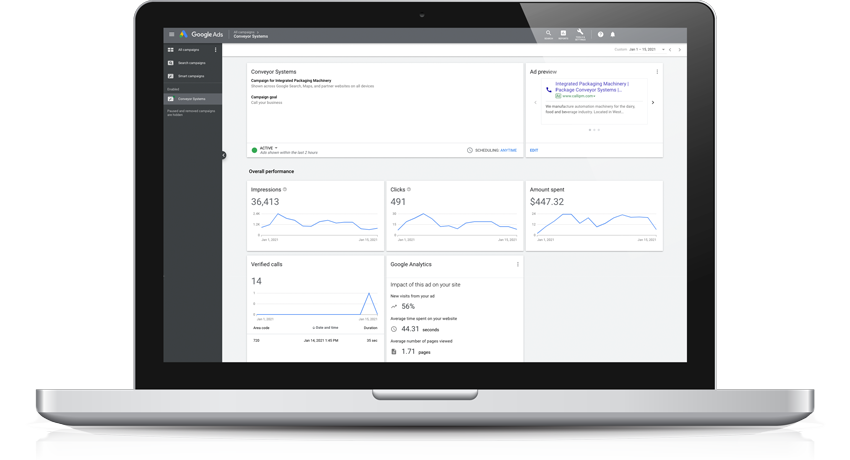Go to next date range
The width and height of the screenshot is (850, 460).
coord(679,49)
